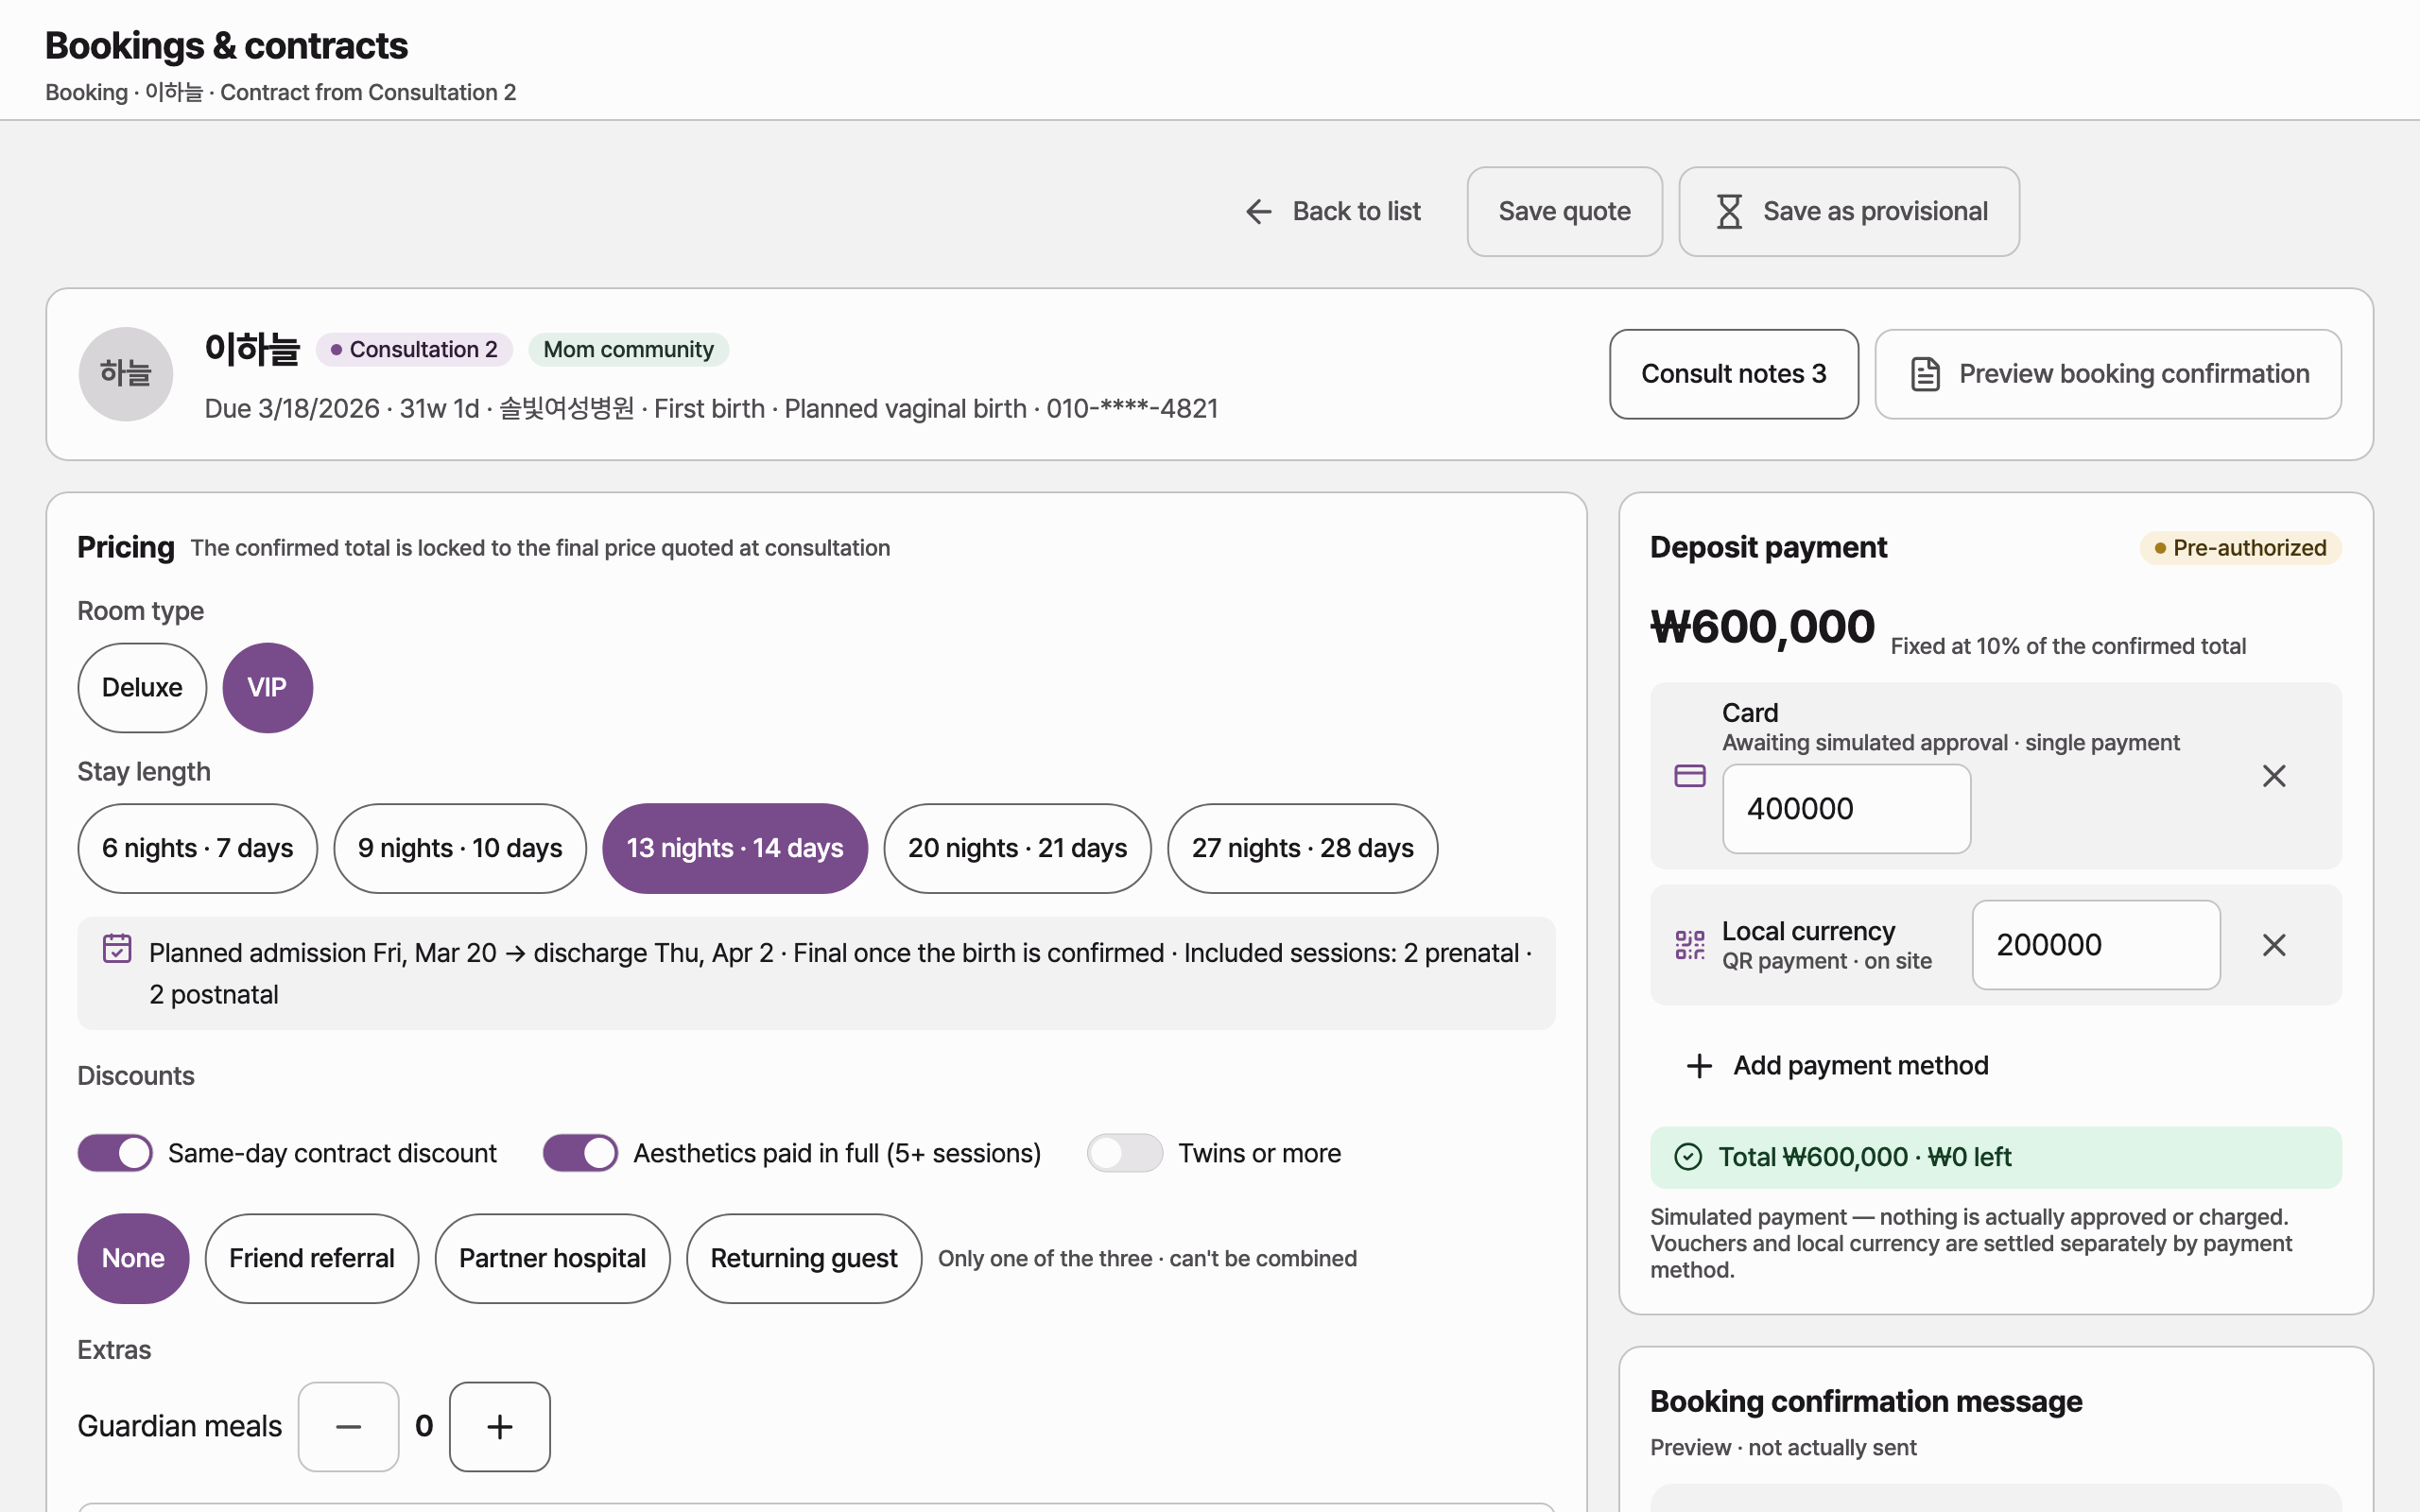Click the green check icon in Total row
The height and width of the screenshot is (1512, 2420).
(1688, 1157)
